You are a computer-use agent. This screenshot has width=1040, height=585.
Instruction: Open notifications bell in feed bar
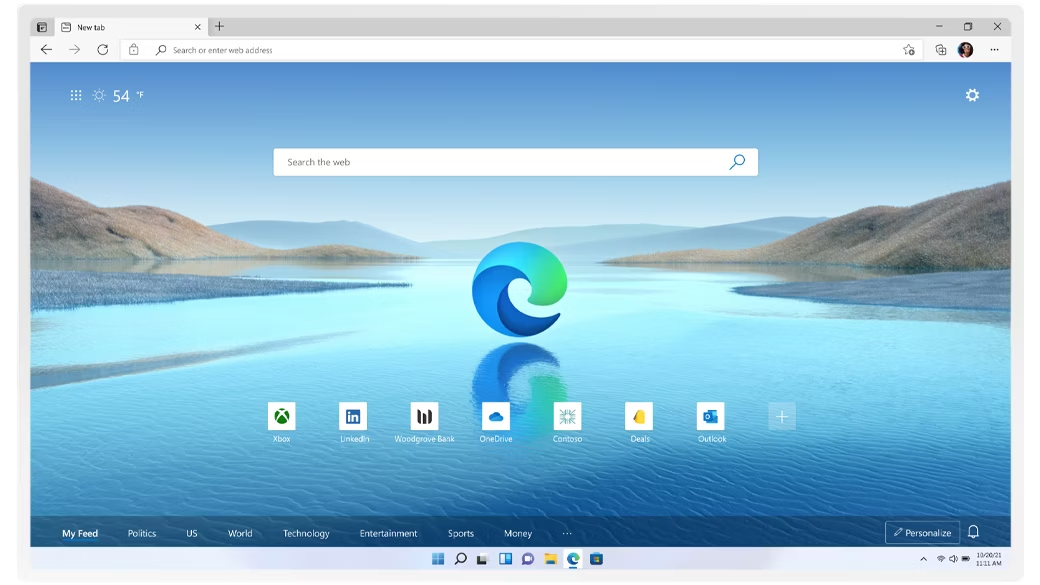click(x=973, y=532)
